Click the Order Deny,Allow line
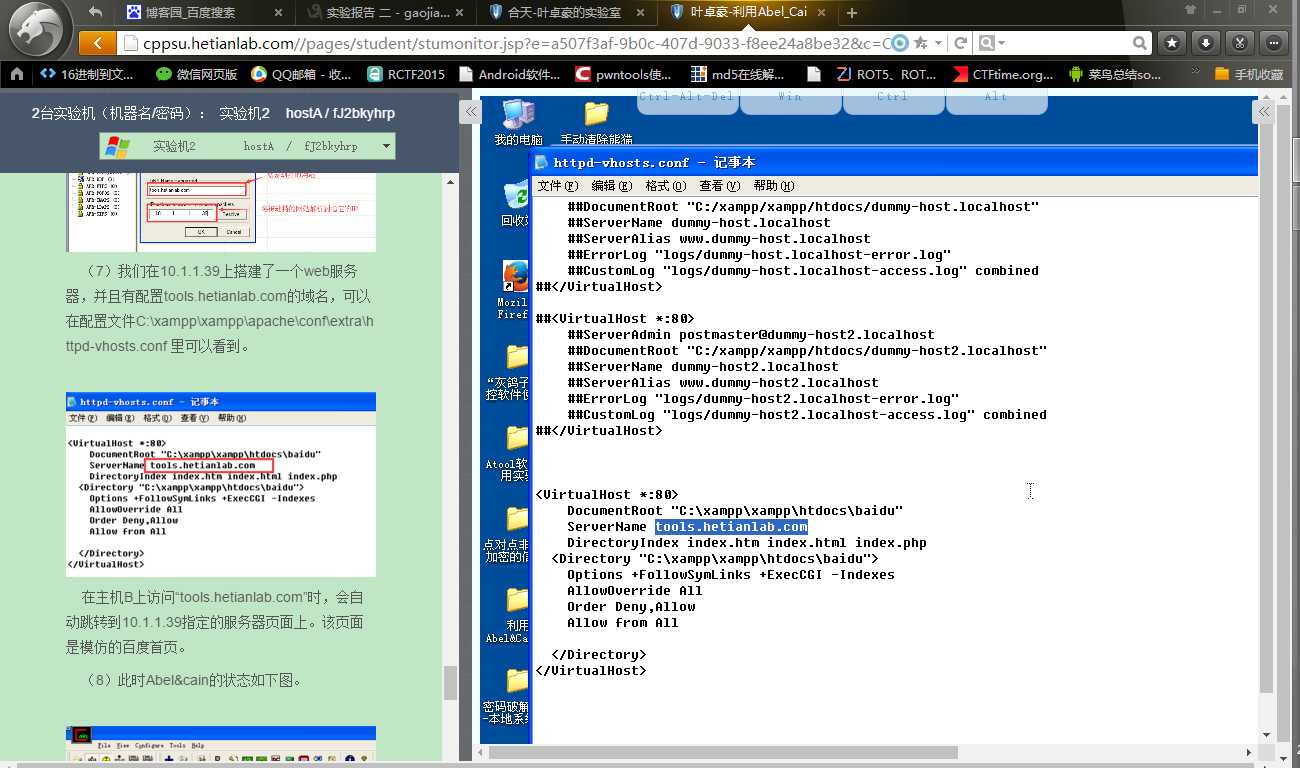 (631, 607)
